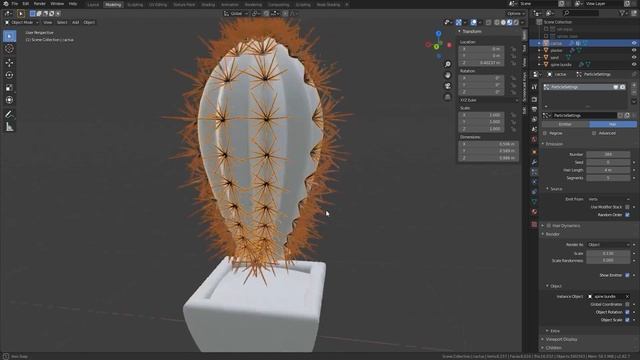This screenshot has height=360, width=640.
Task: Select the Emitter particle type button
Action: 565,124
